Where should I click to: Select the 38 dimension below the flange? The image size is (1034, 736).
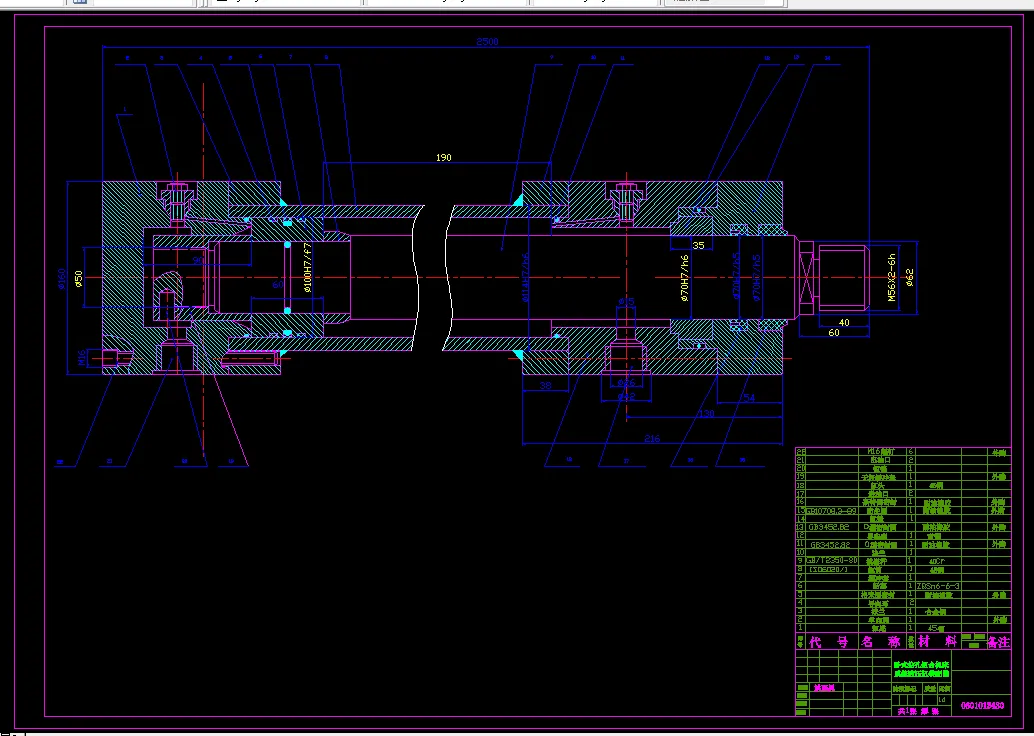click(x=545, y=385)
